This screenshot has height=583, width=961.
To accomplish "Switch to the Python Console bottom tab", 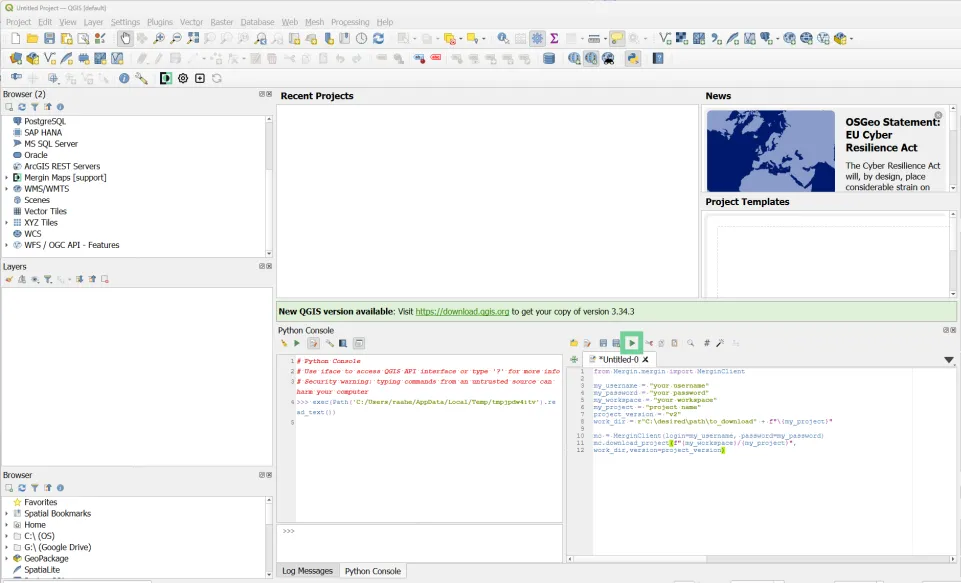I will click(x=373, y=571).
